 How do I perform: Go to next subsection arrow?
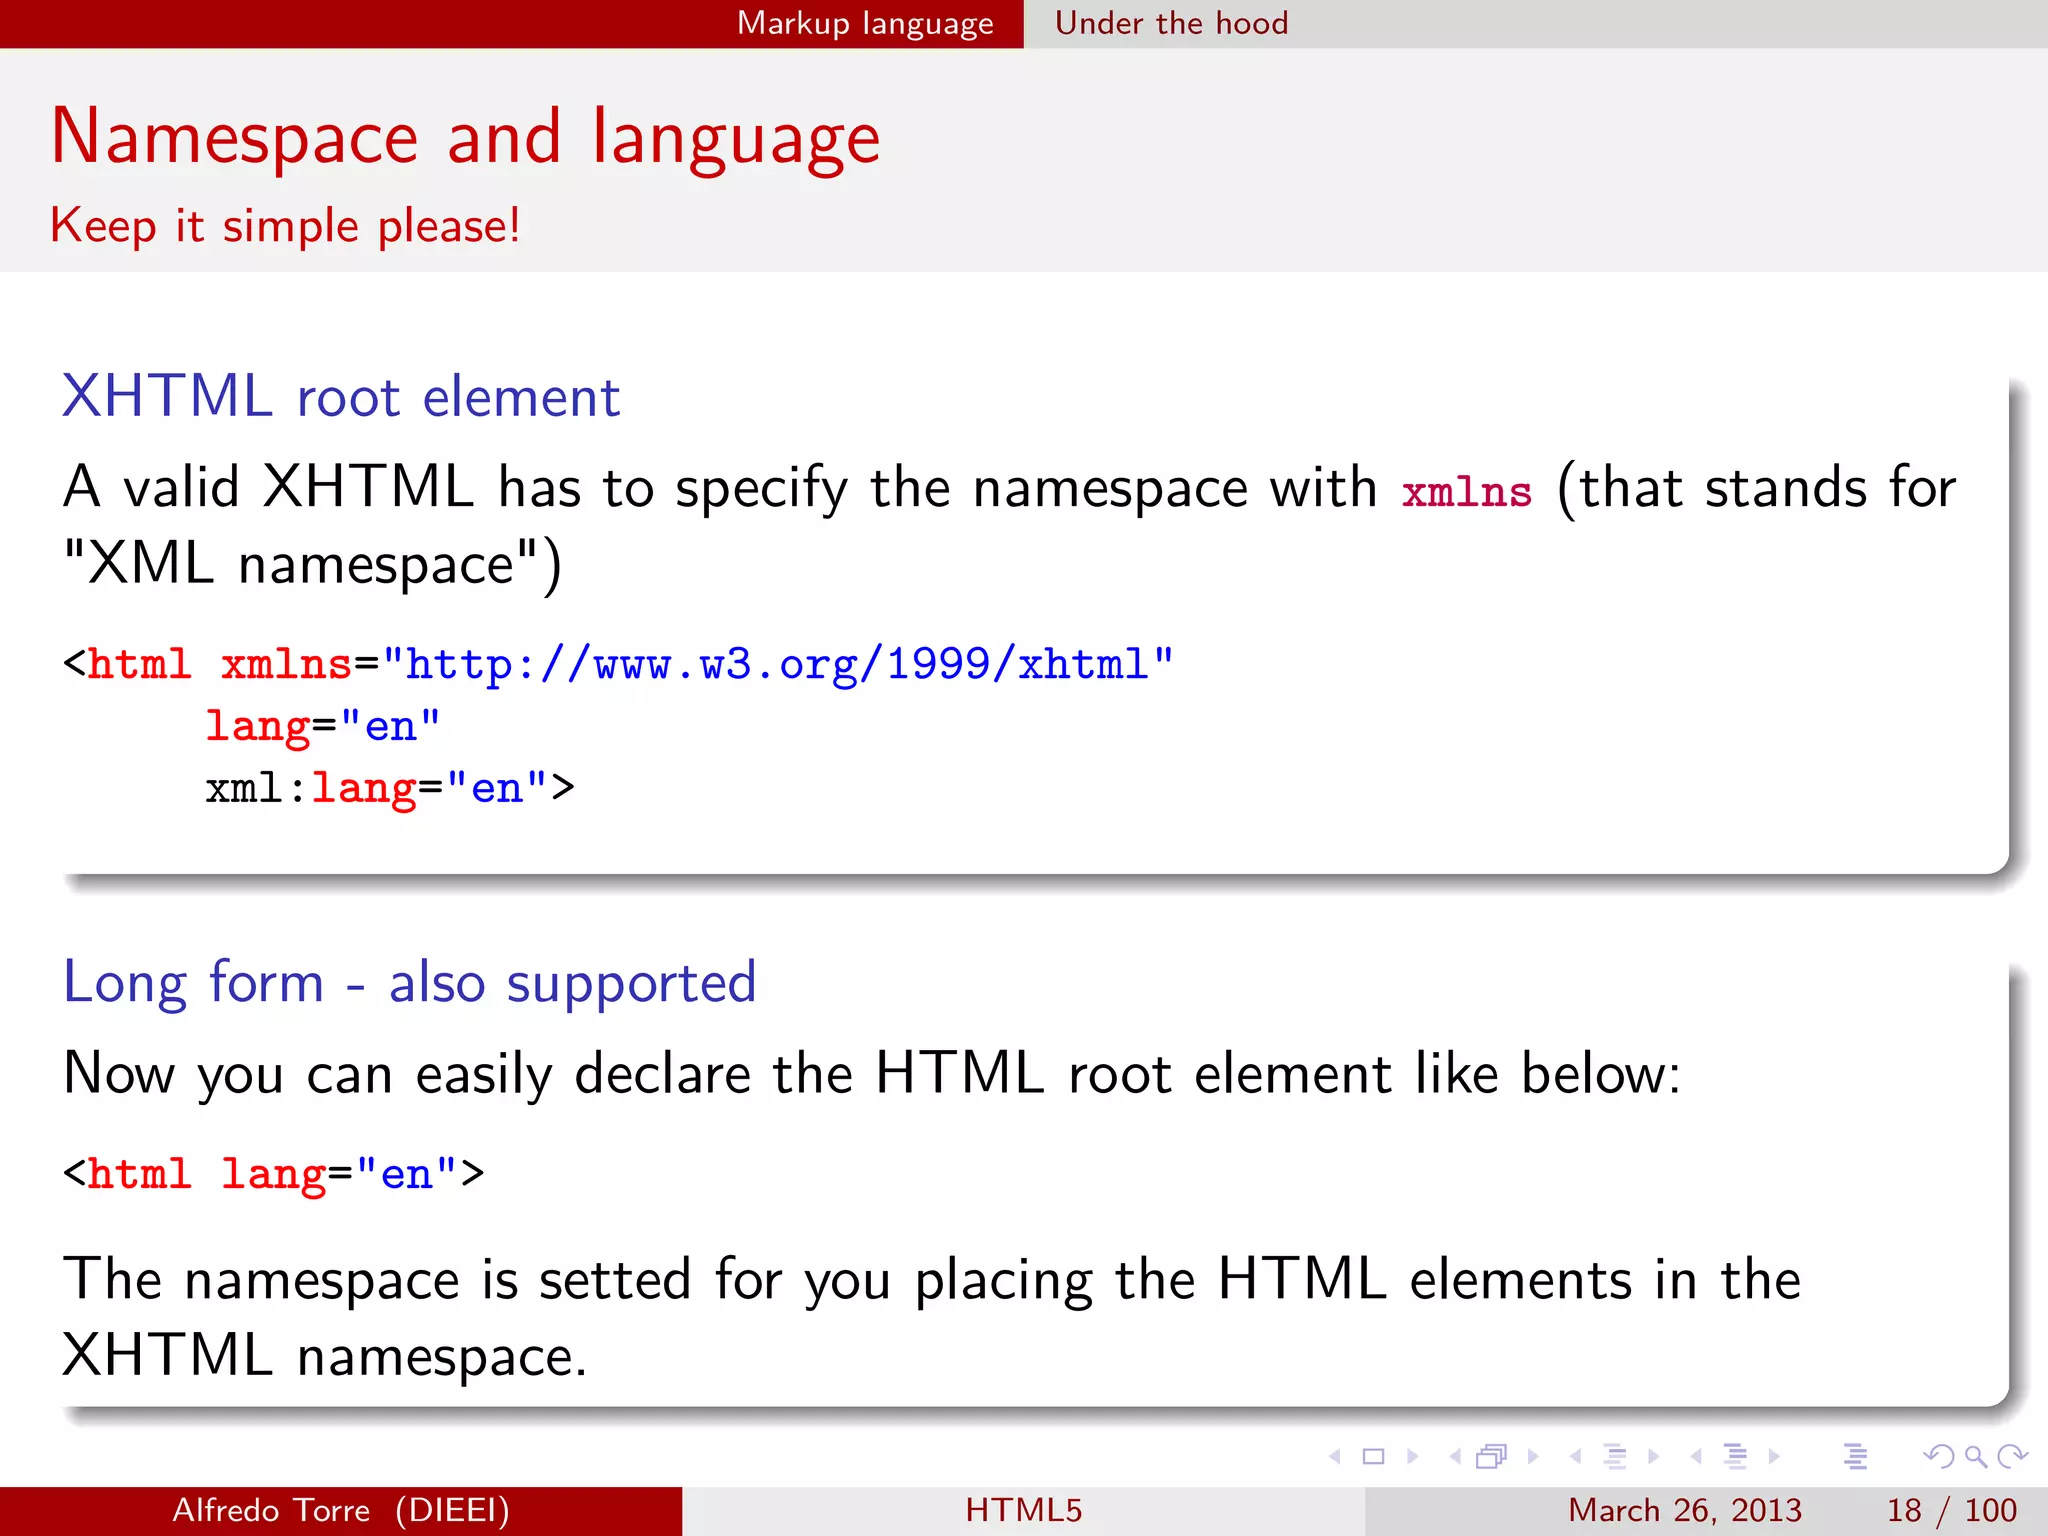pos(1654,1457)
